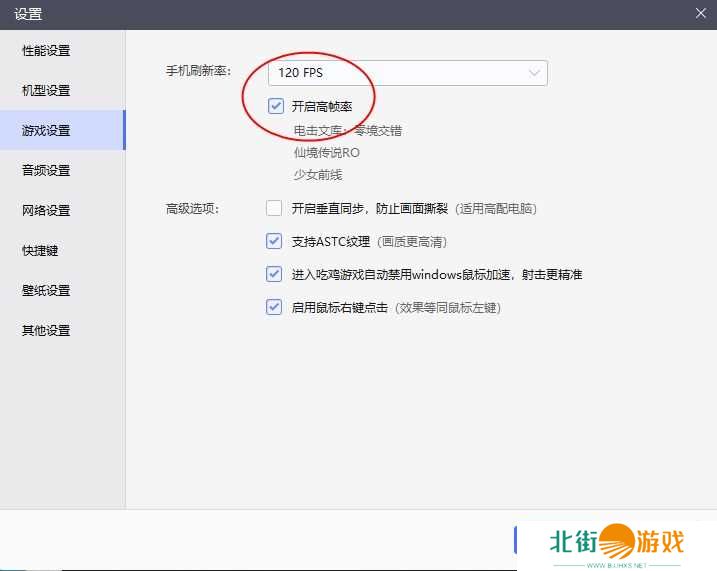Screen dimensions: 717x571
Task: Open 网络设置 in the sidebar
Action: click(x=46, y=211)
